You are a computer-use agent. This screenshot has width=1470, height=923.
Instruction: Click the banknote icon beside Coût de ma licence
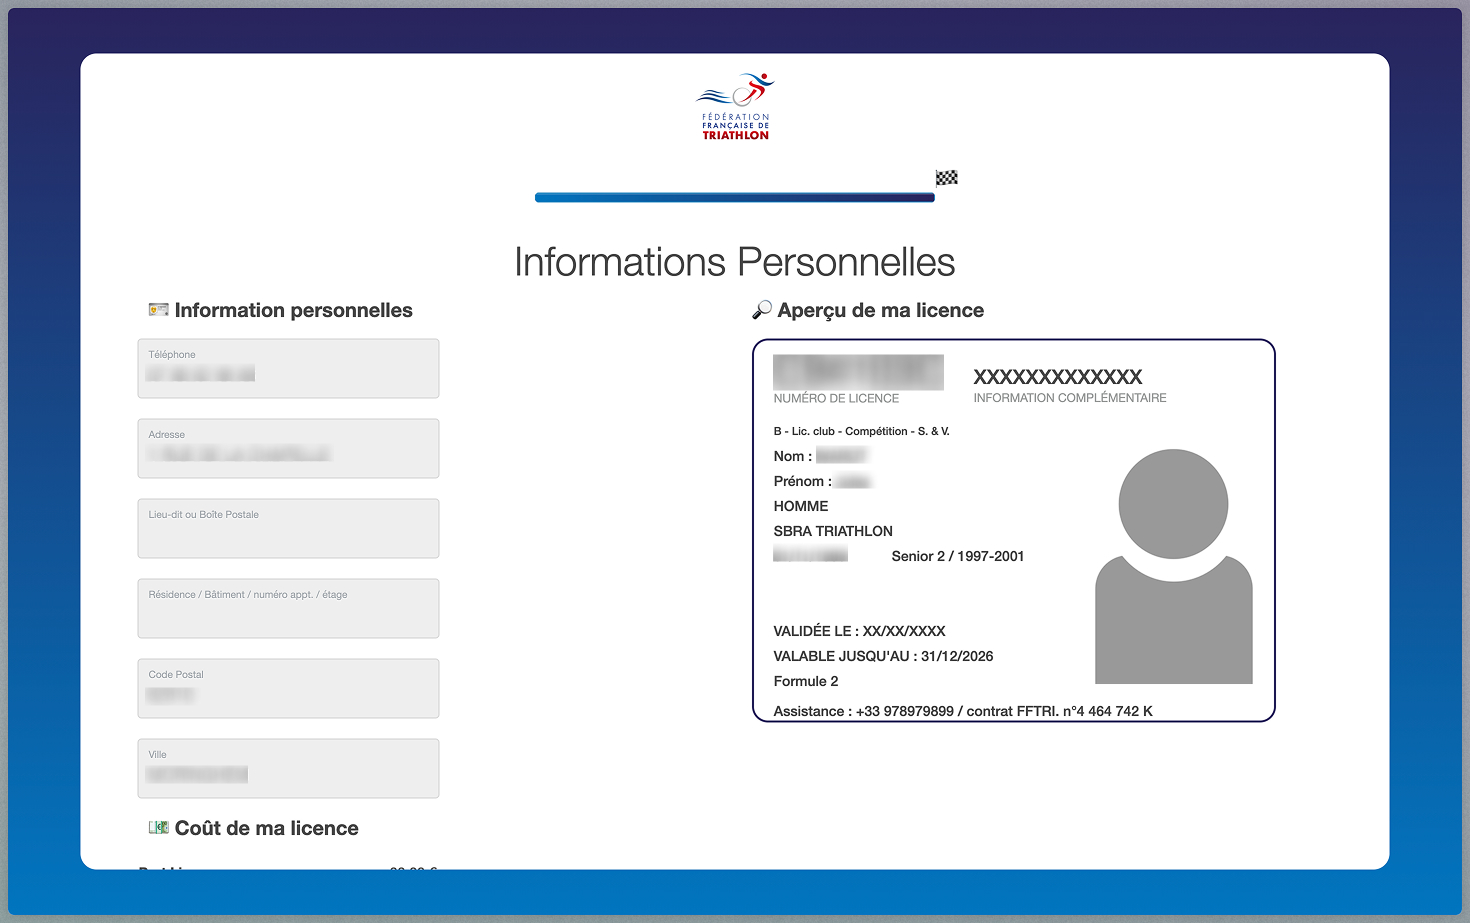click(x=158, y=828)
